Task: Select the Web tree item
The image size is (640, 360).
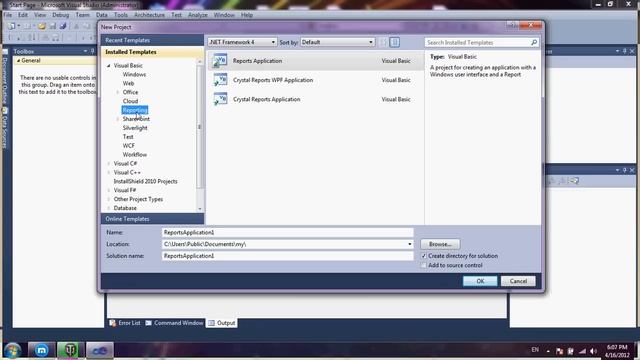Action: tap(128, 83)
